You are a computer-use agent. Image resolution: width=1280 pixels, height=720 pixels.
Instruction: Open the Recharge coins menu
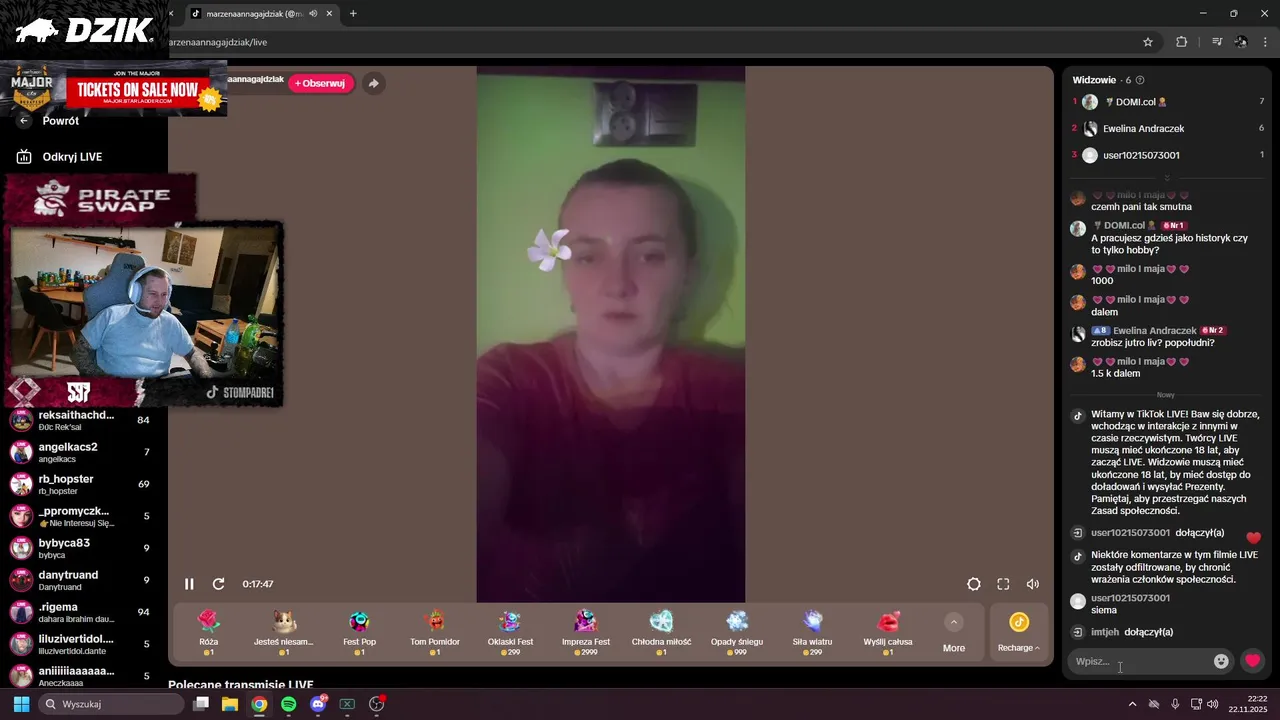(x=1019, y=633)
